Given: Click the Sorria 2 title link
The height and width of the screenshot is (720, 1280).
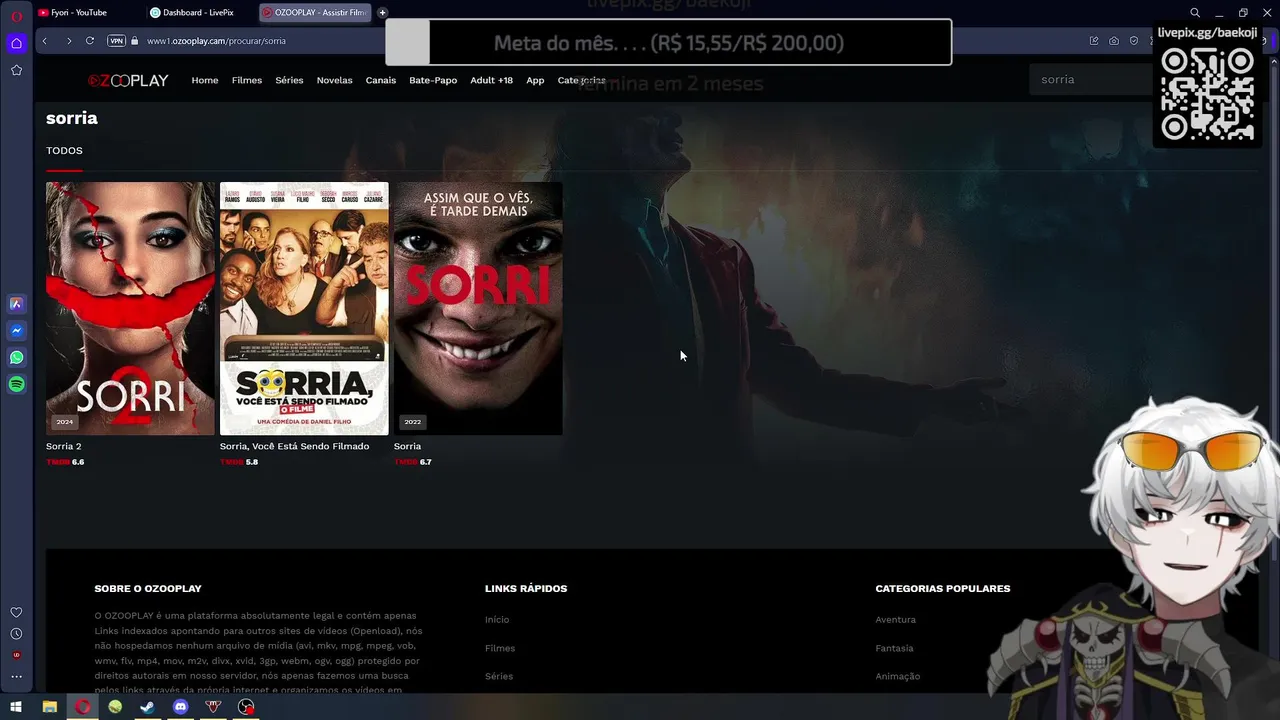Looking at the screenshot, I should 63,446.
